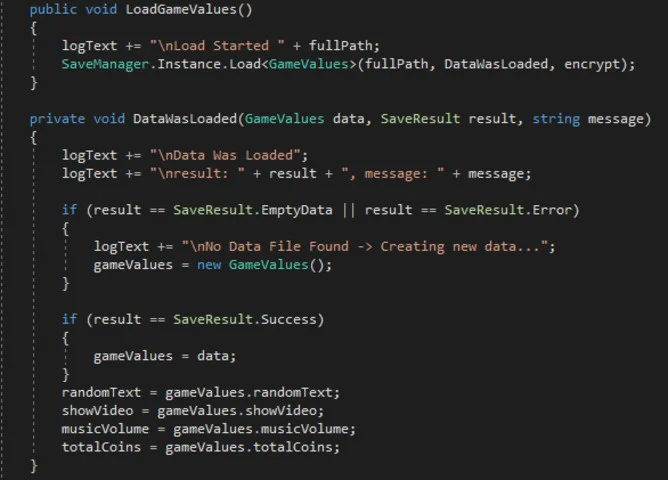Screen dimensions: 668x480
Task: Click "DataWasLoaded" in the private method declaration
Action: pos(185,118)
